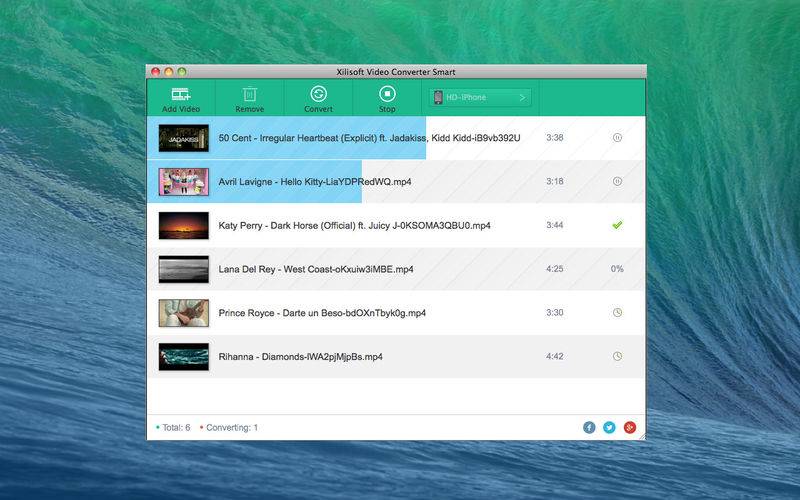Pause the 50 Cent video conversion

tap(617, 137)
